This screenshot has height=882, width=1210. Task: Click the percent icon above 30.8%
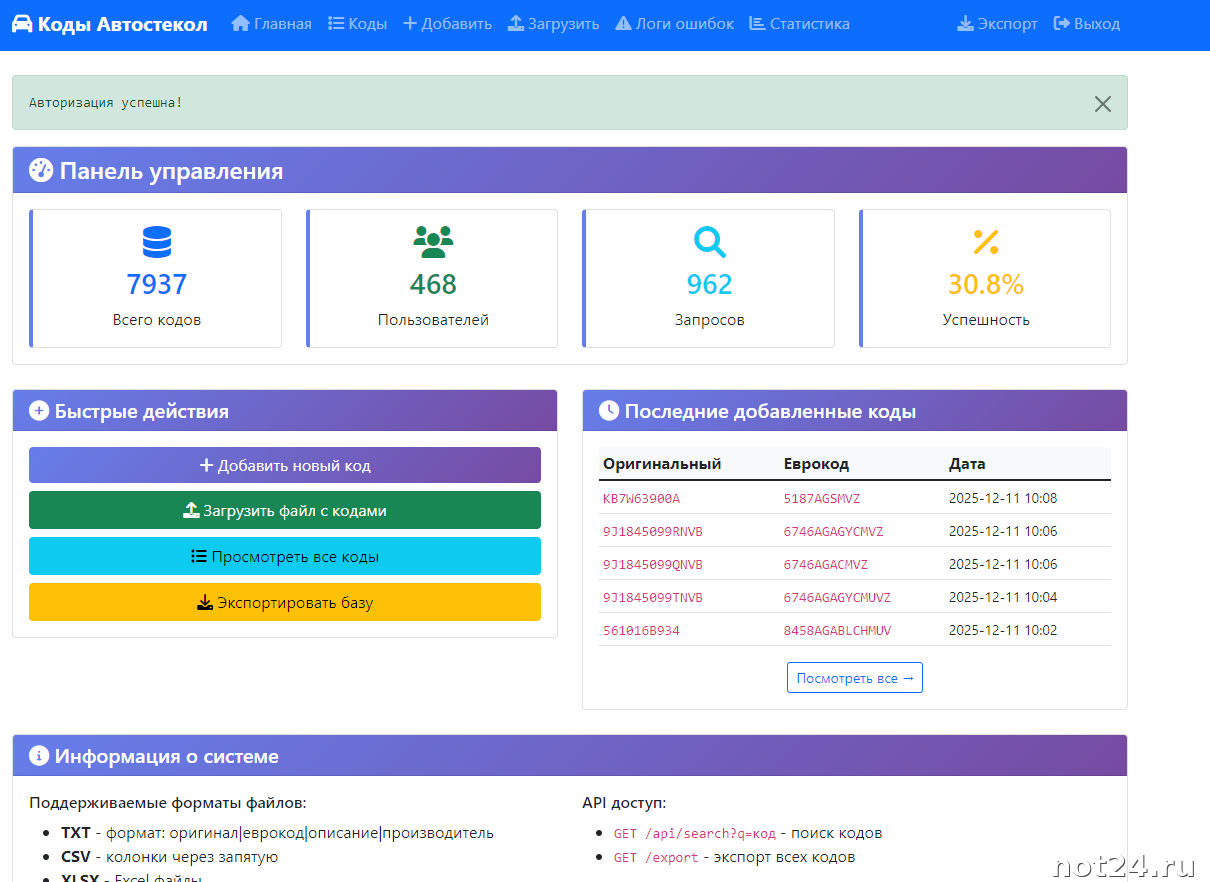[x=986, y=242]
